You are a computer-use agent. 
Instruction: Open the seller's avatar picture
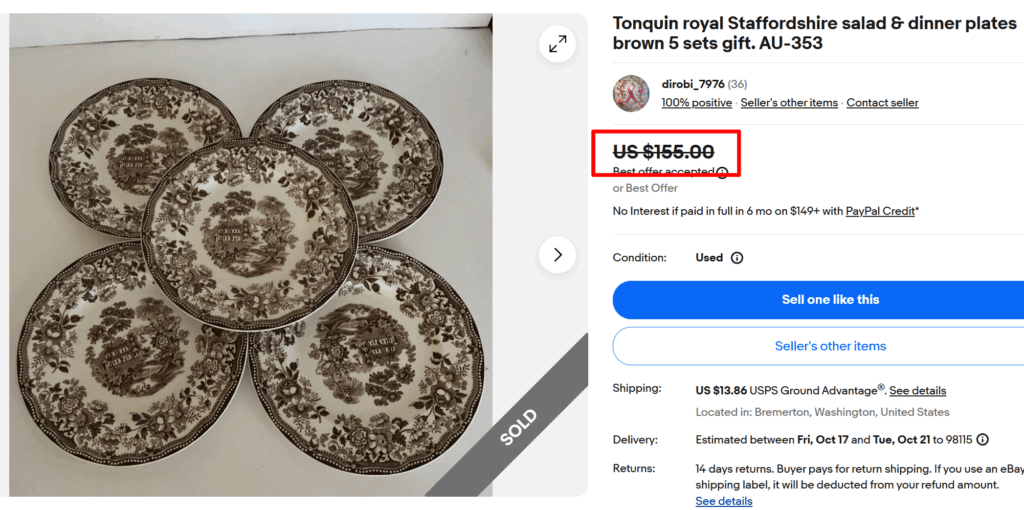[x=631, y=93]
